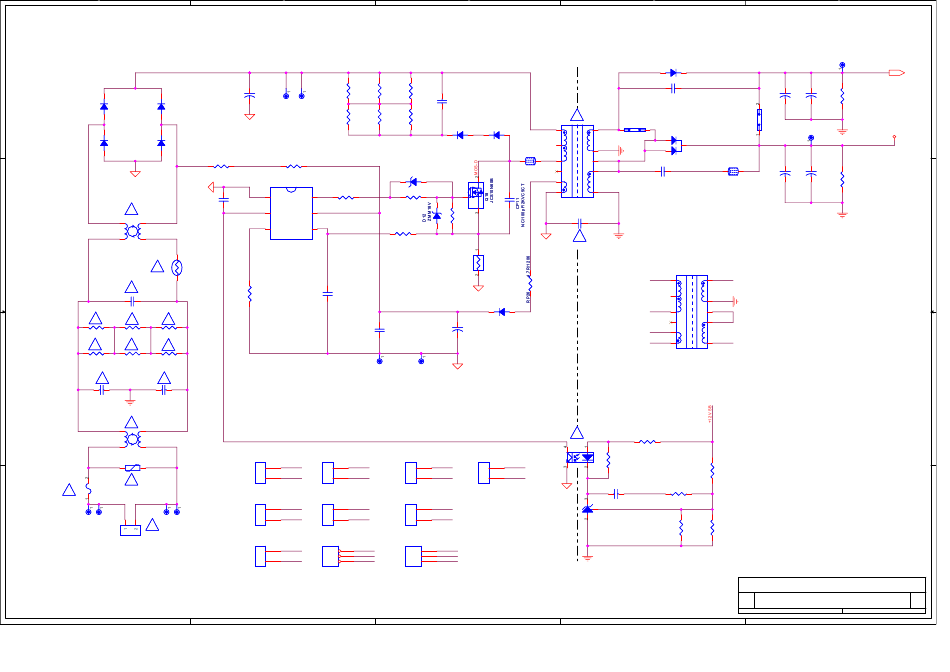Click the output port arrow at top right

click(896, 73)
